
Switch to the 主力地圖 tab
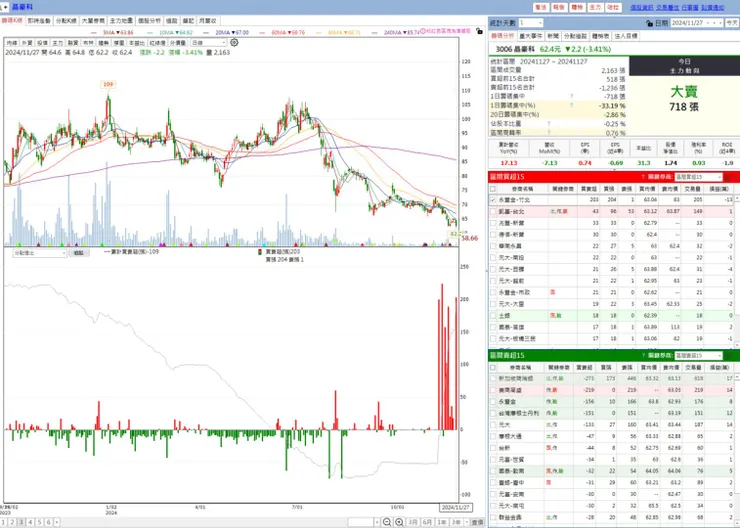pyautogui.click(x=121, y=21)
